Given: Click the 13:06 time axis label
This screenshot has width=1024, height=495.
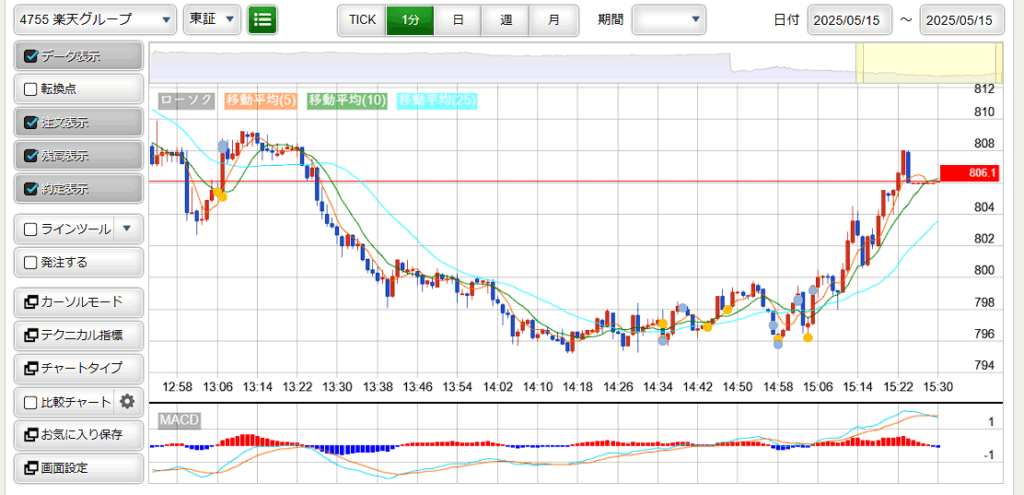Looking at the screenshot, I should tap(218, 387).
